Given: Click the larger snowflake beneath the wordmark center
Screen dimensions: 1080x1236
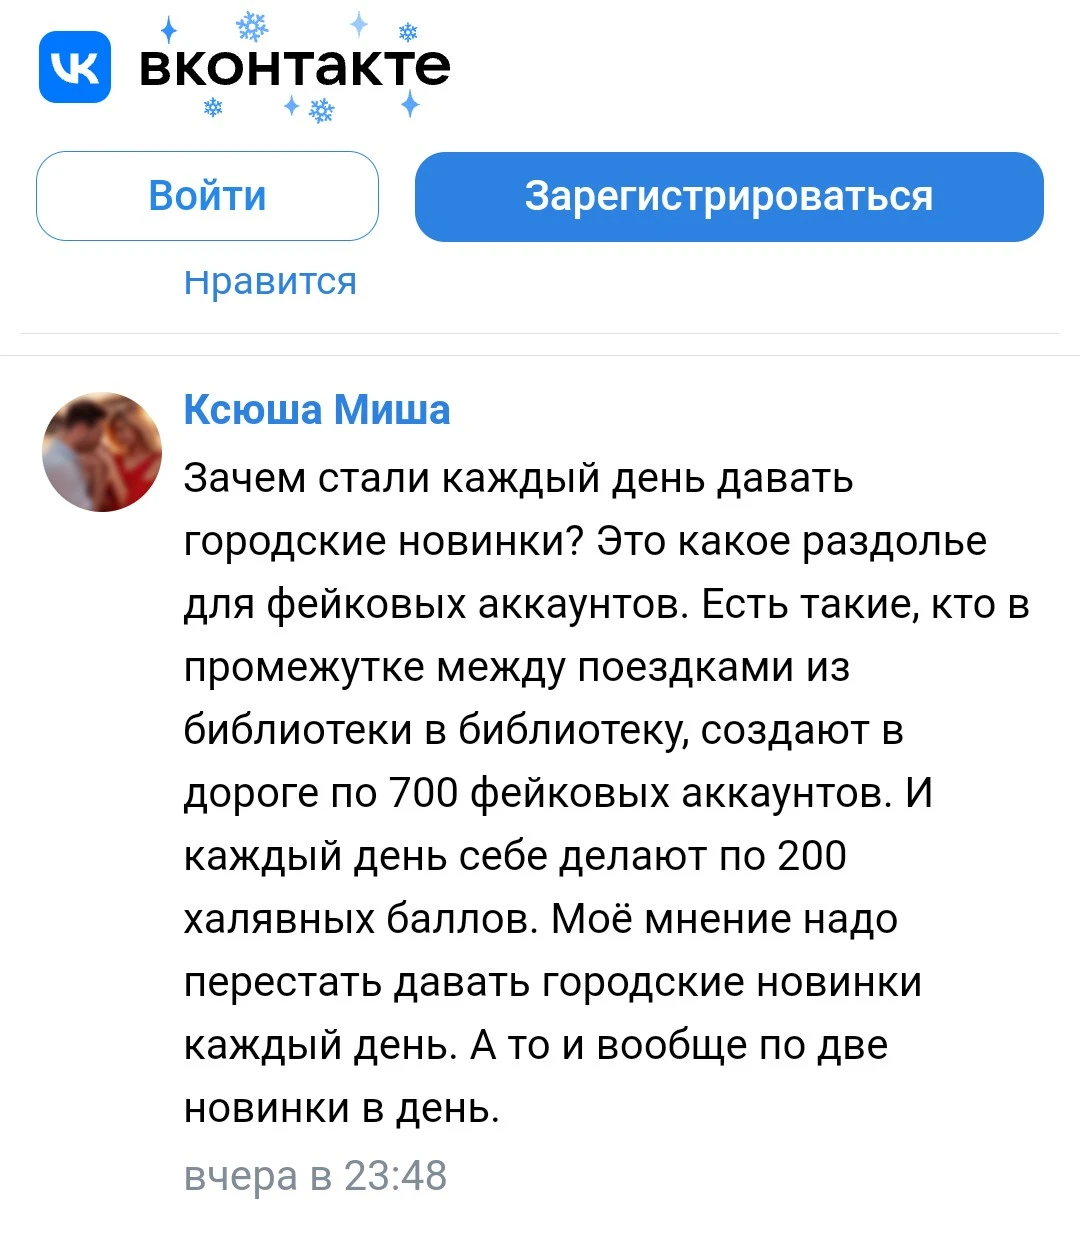Looking at the screenshot, I should click(x=321, y=110).
